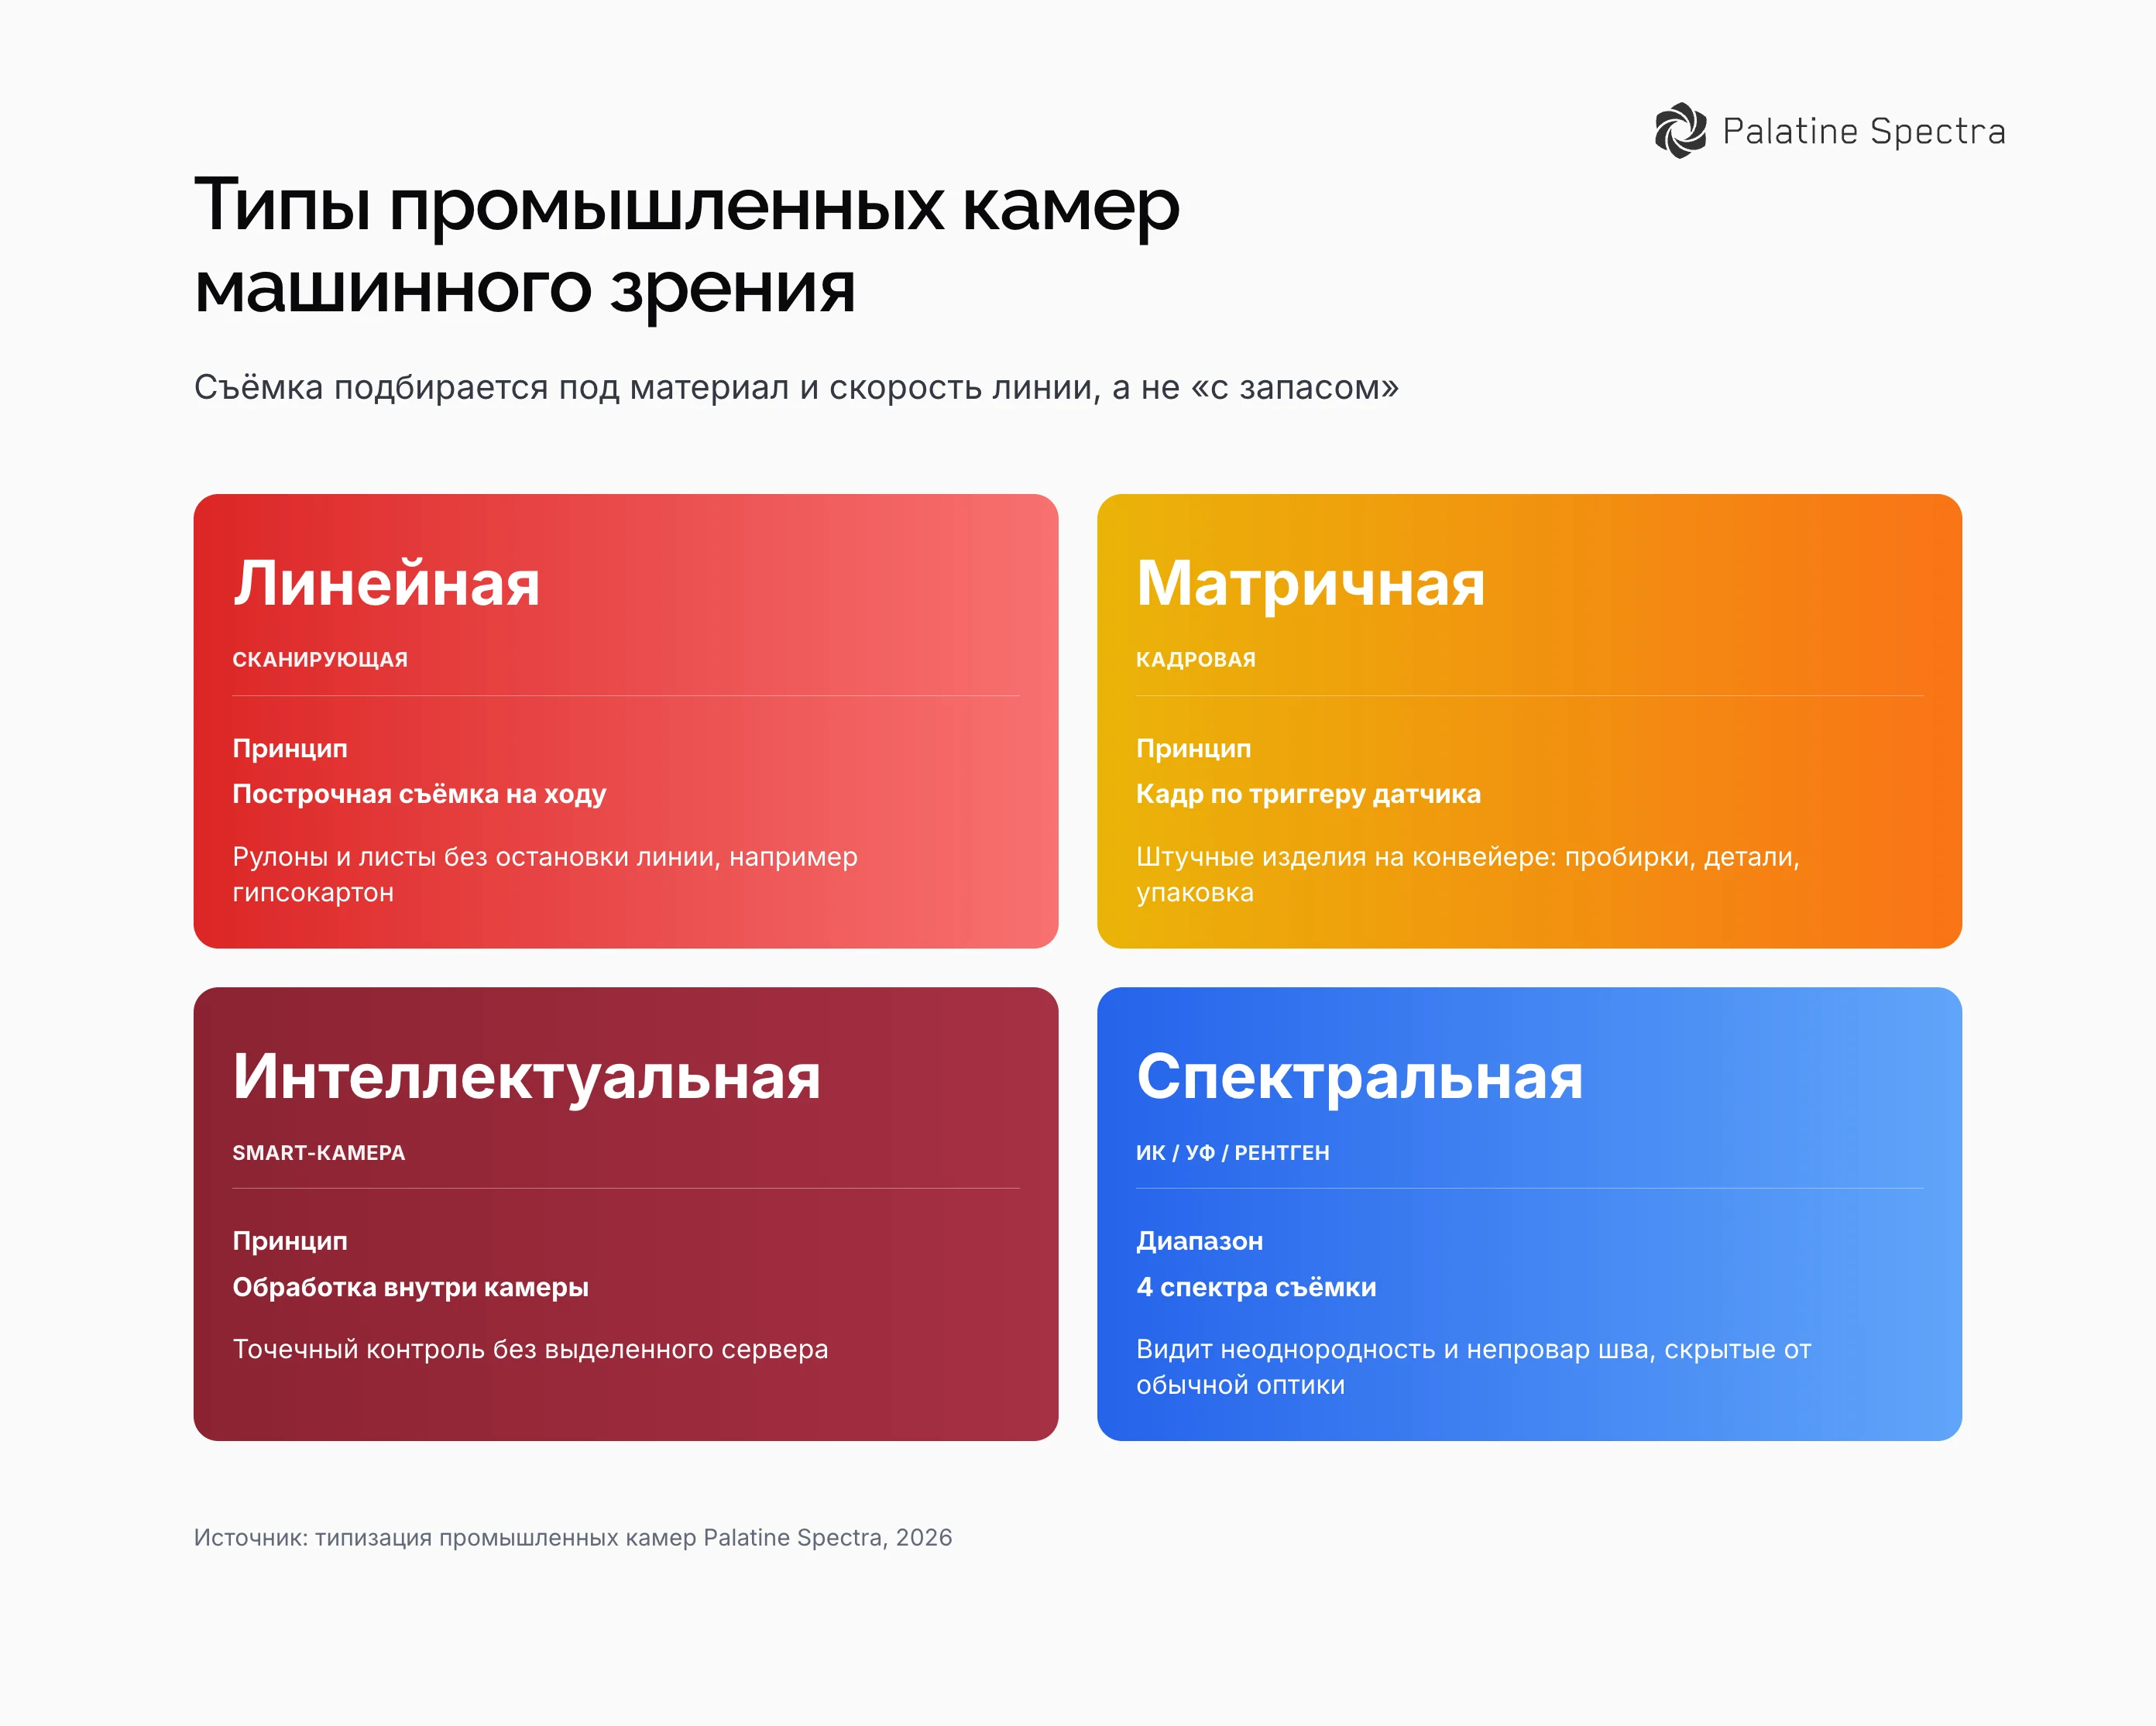Select the 'Линейная' card heading
The height and width of the screenshot is (1726, 2156).
click(386, 583)
